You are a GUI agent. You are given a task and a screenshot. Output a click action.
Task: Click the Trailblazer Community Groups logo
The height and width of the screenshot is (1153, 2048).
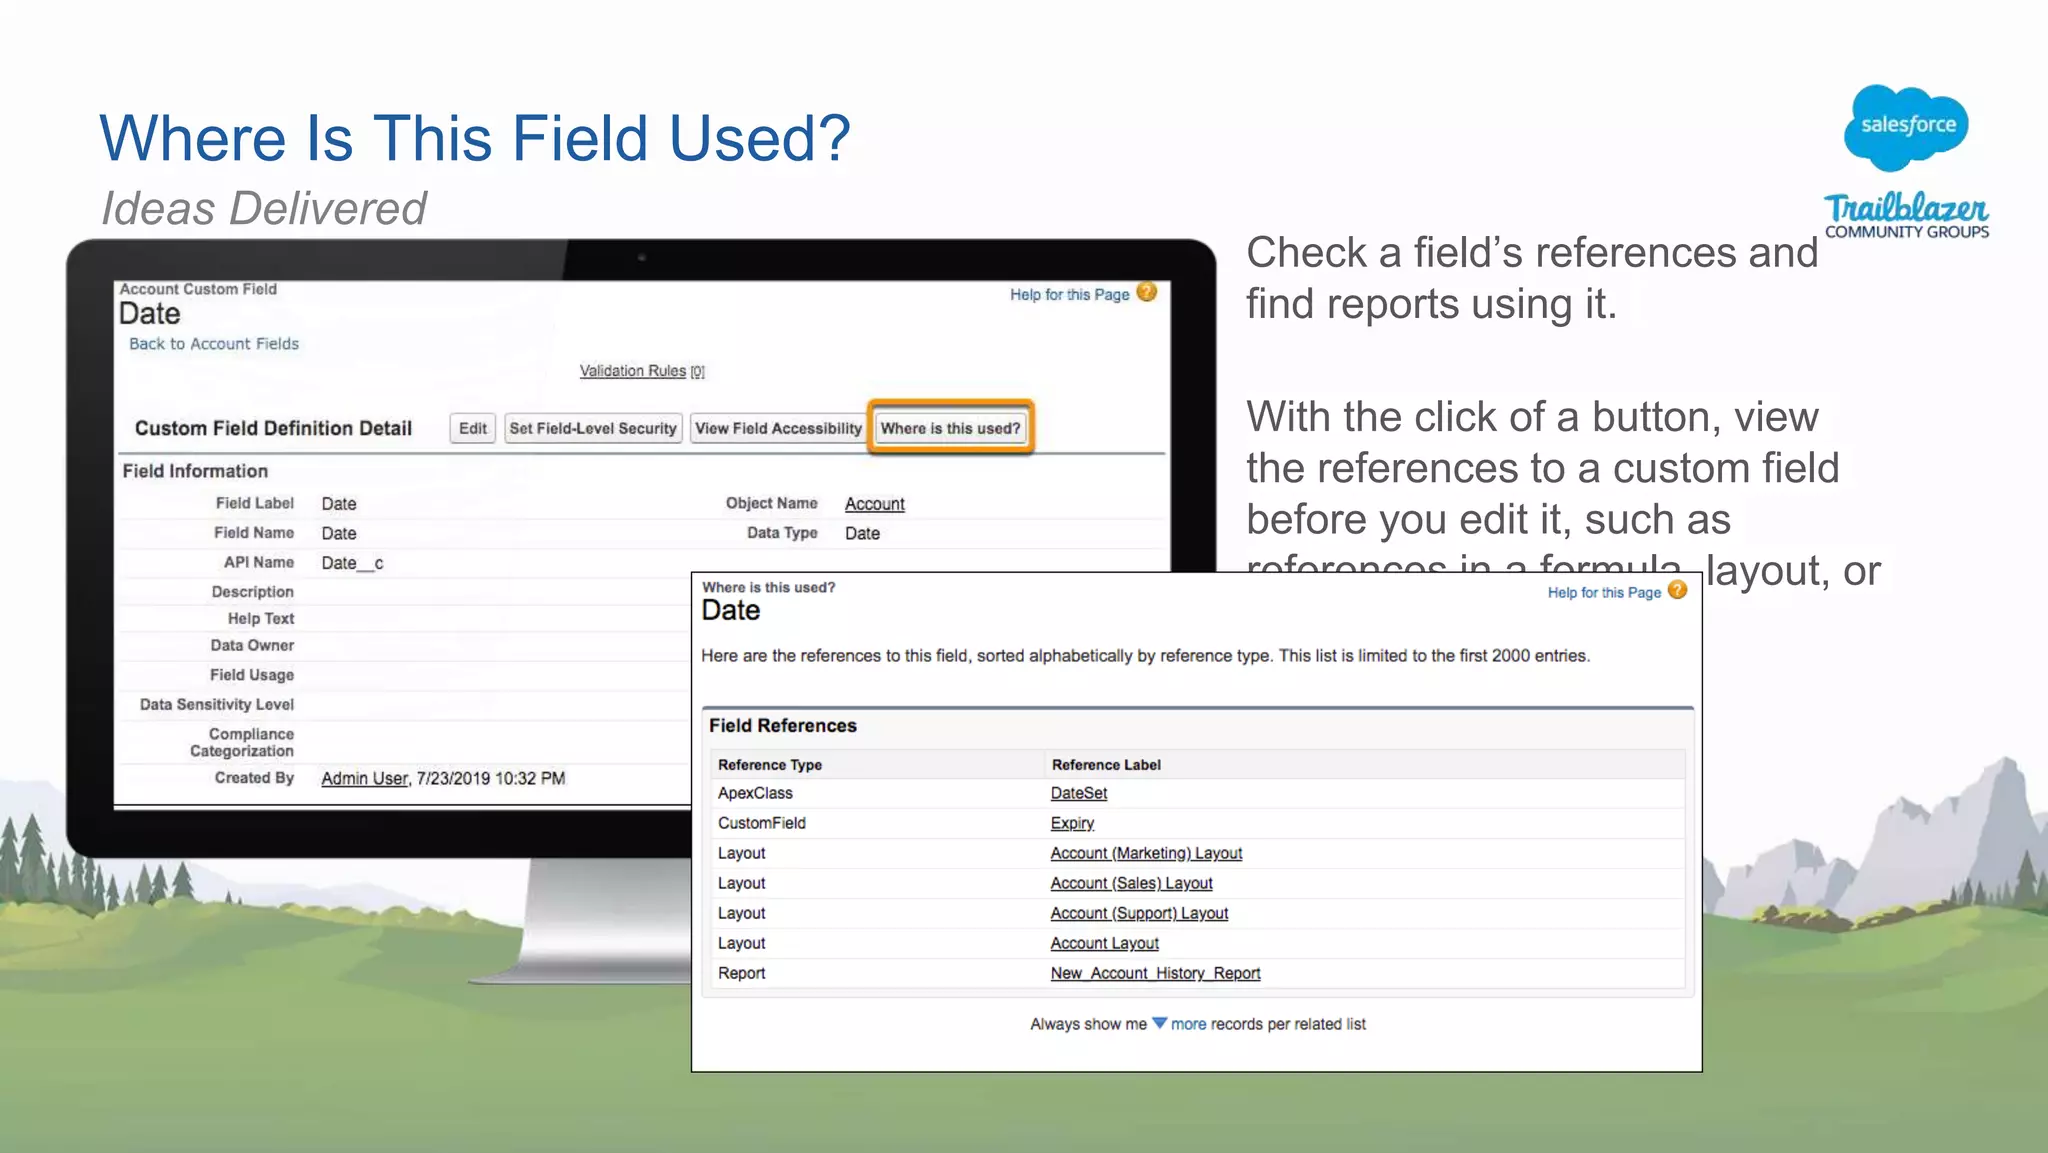point(1907,216)
